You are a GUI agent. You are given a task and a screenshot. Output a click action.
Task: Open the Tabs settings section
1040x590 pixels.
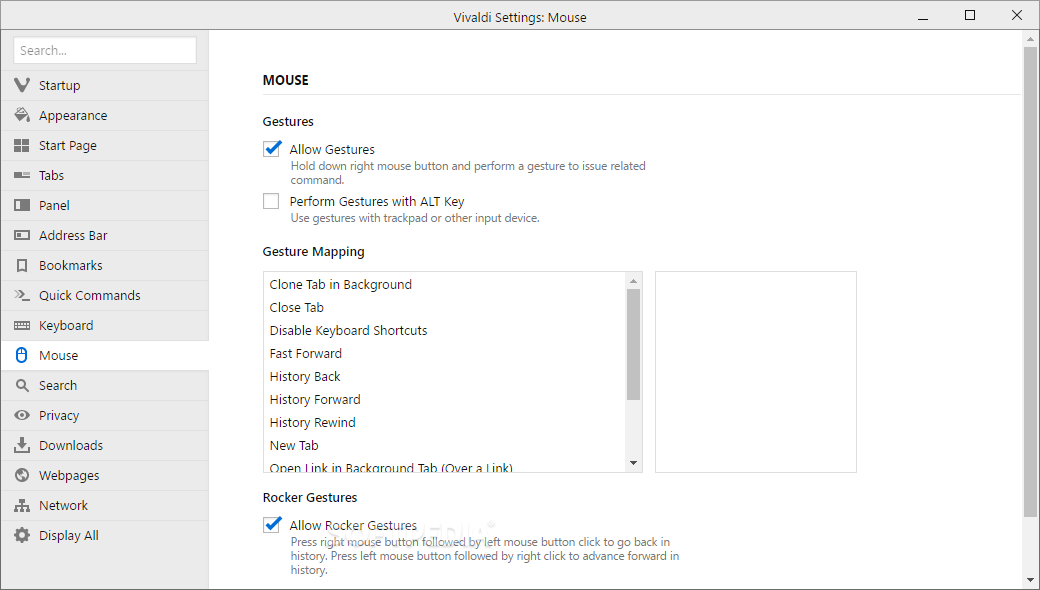tap(105, 176)
